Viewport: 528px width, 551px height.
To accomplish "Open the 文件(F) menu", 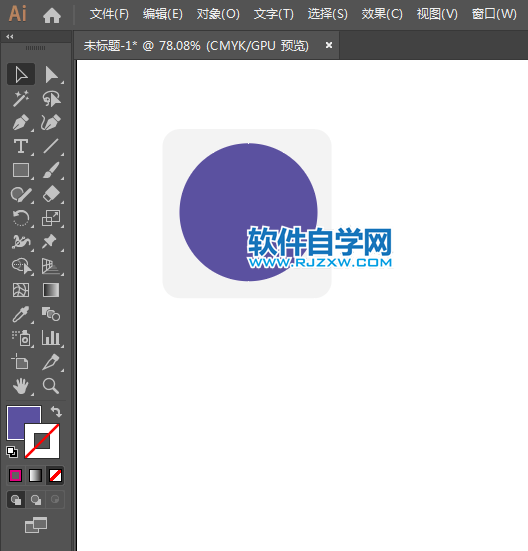I will (109, 14).
